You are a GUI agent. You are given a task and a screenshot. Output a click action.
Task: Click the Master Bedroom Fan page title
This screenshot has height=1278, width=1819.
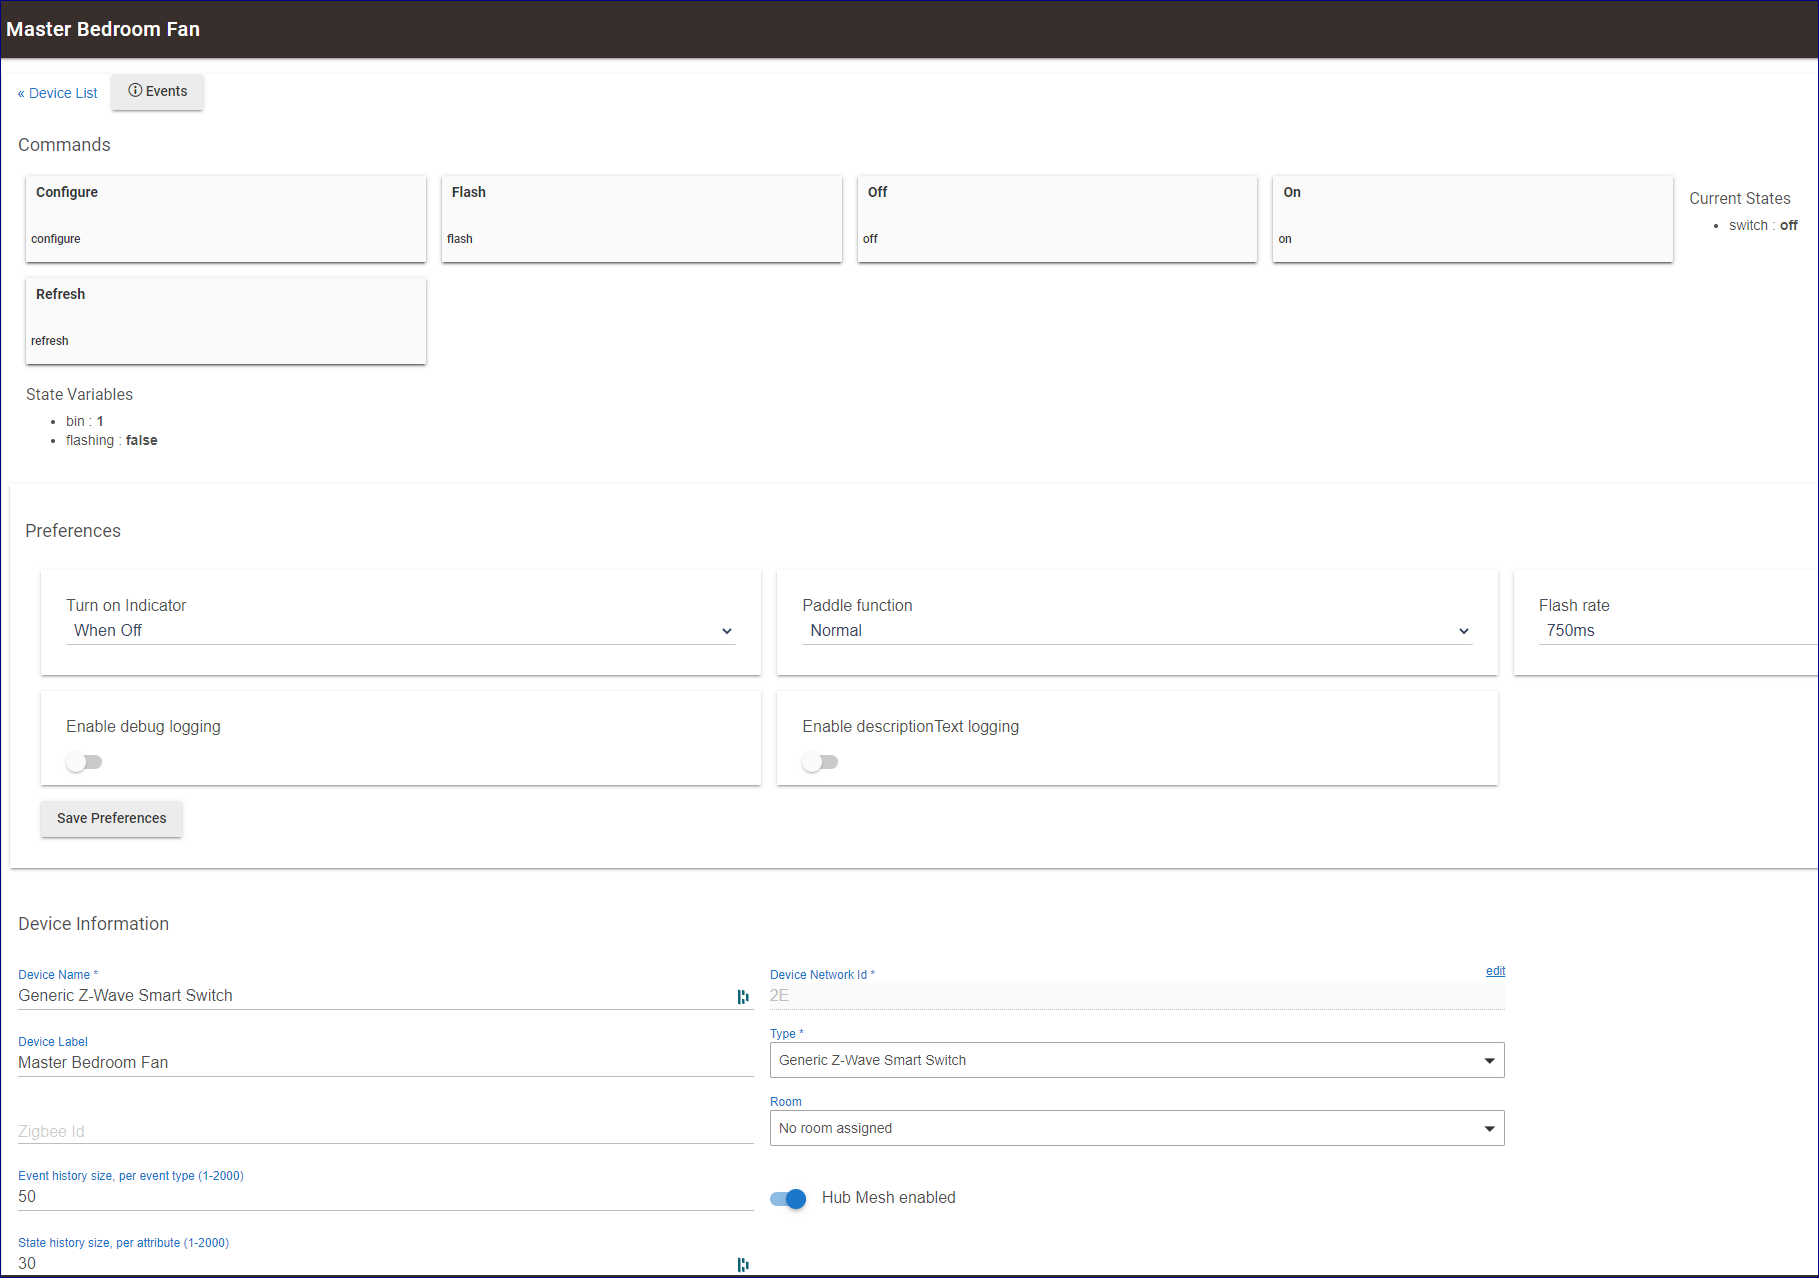[x=103, y=29]
